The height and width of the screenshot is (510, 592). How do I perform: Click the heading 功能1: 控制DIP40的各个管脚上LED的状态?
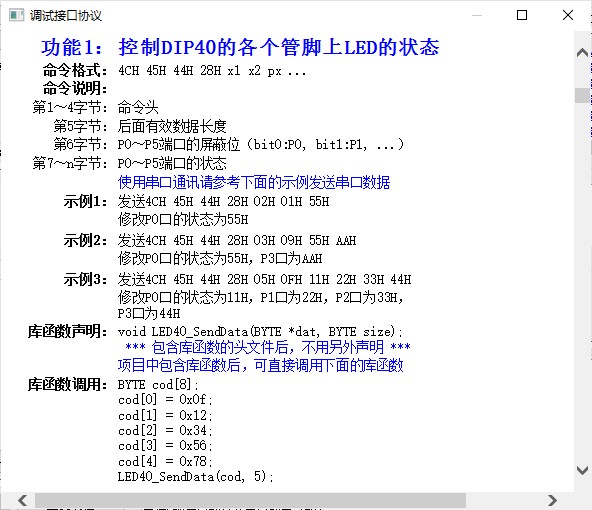tap(240, 48)
